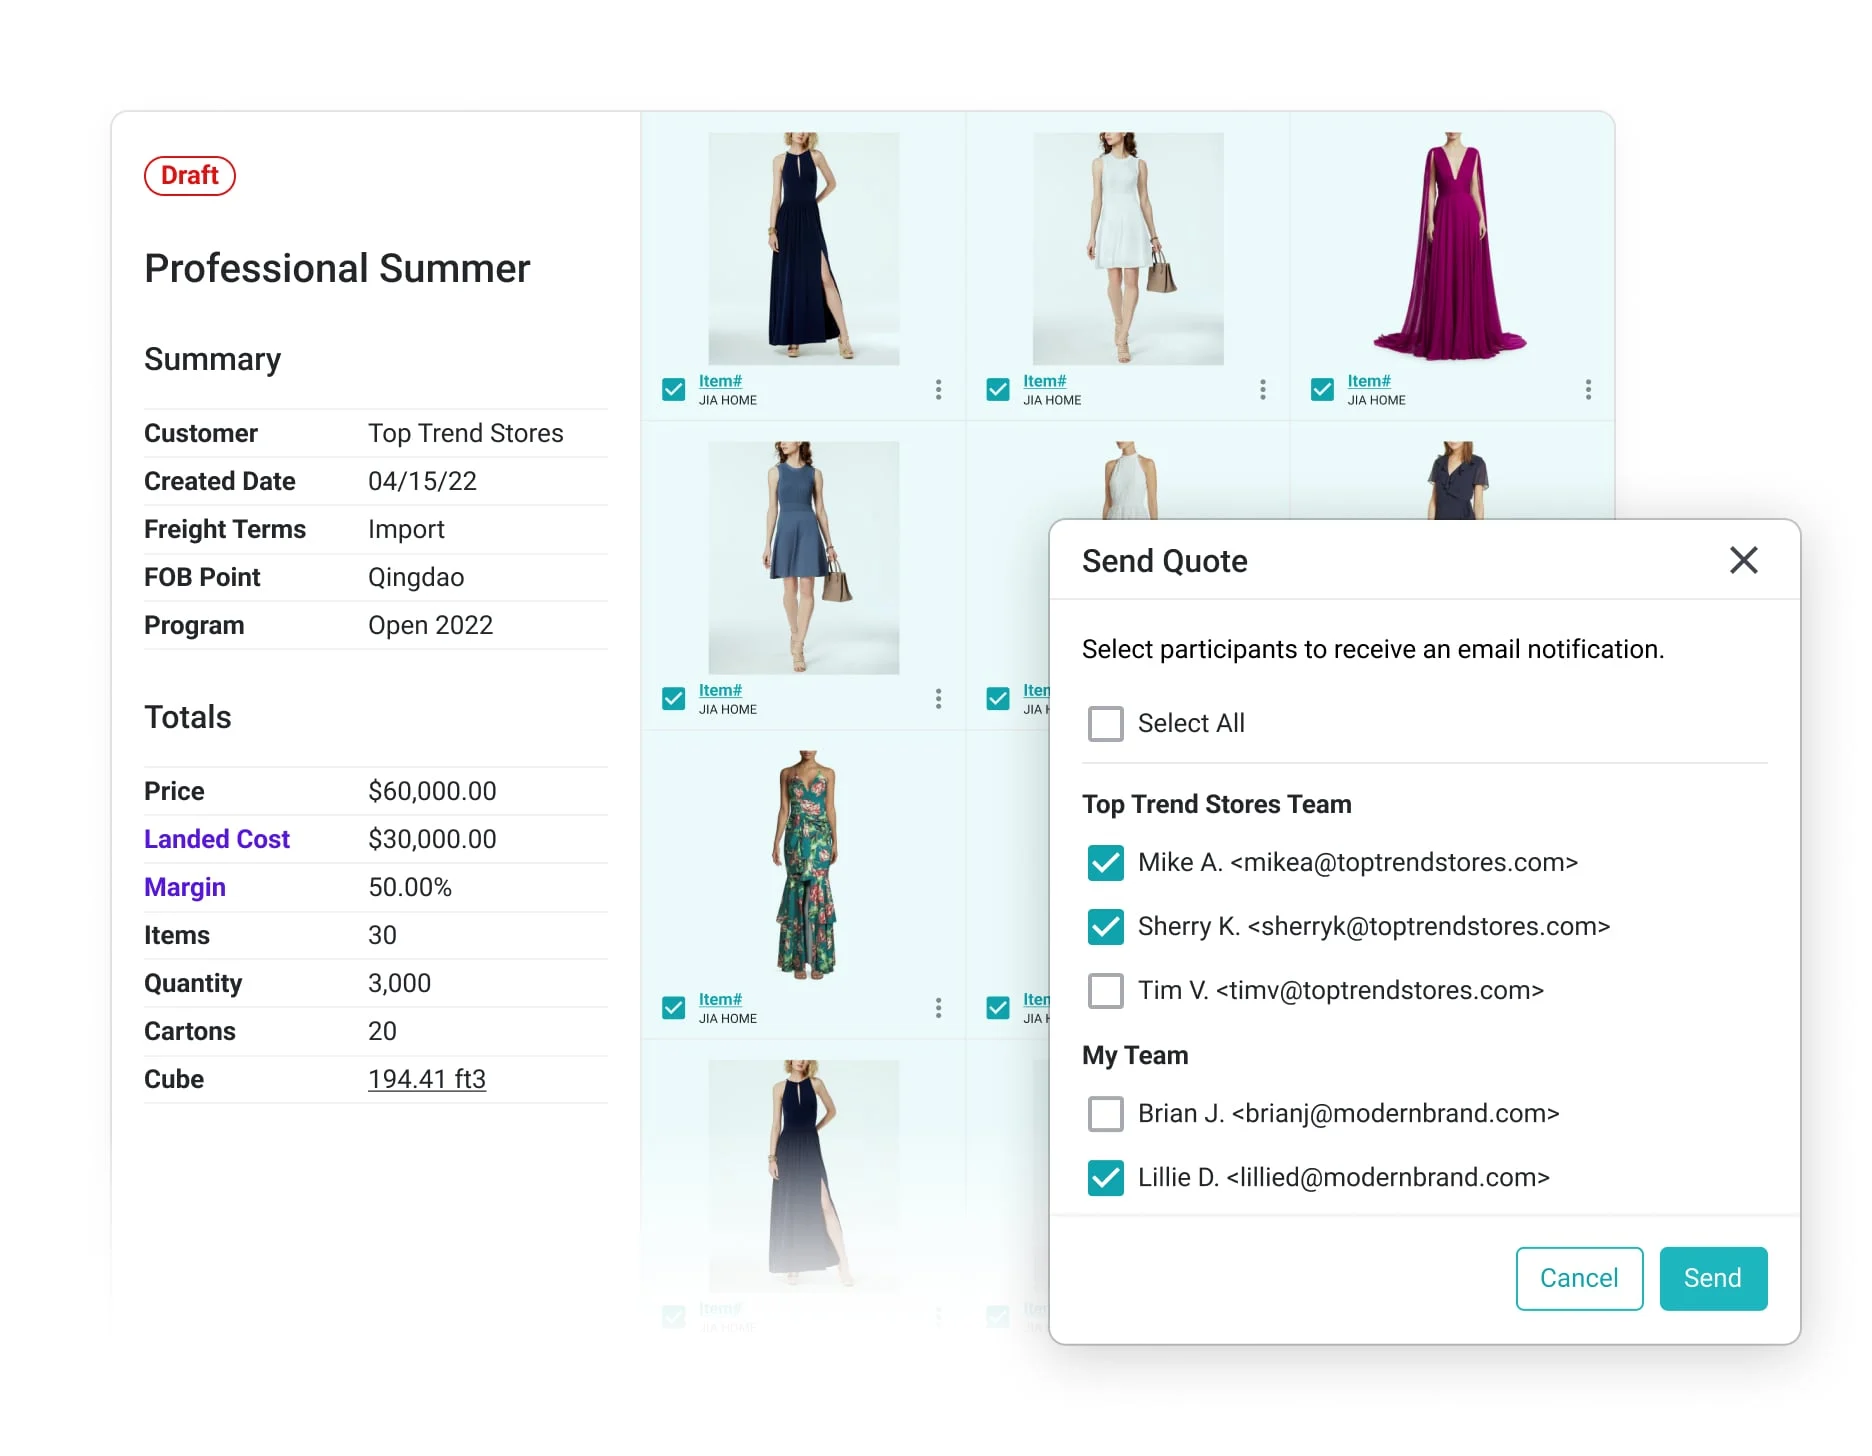
Task: Open kebab menu for navy maxi dress item
Action: tap(938, 389)
